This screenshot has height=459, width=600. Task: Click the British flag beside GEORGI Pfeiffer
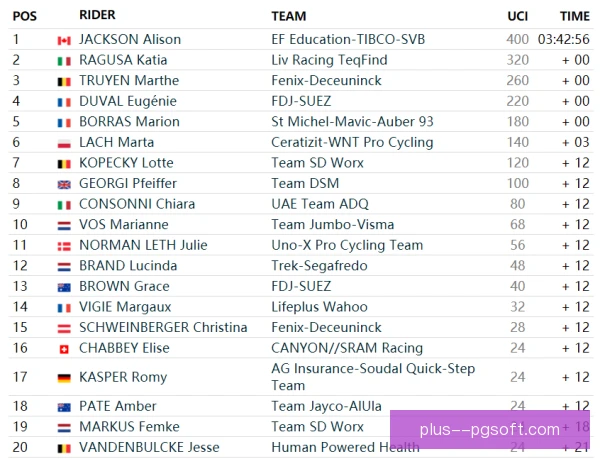point(64,185)
